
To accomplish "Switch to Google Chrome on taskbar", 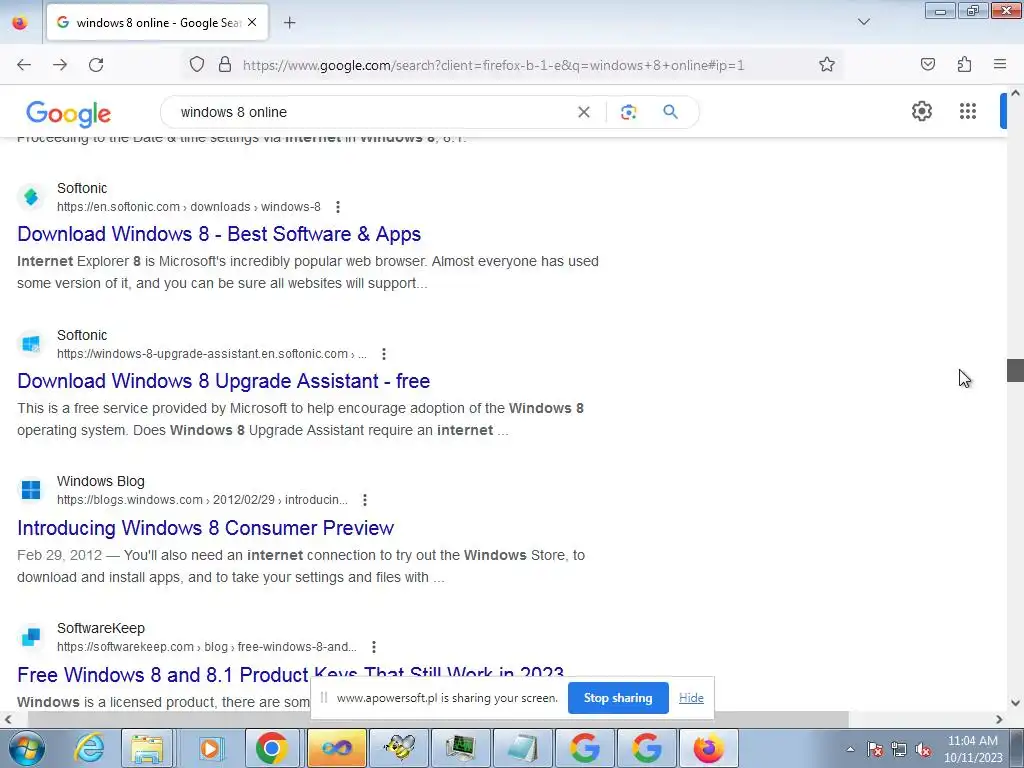I will pyautogui.click(x=272, y=748).
